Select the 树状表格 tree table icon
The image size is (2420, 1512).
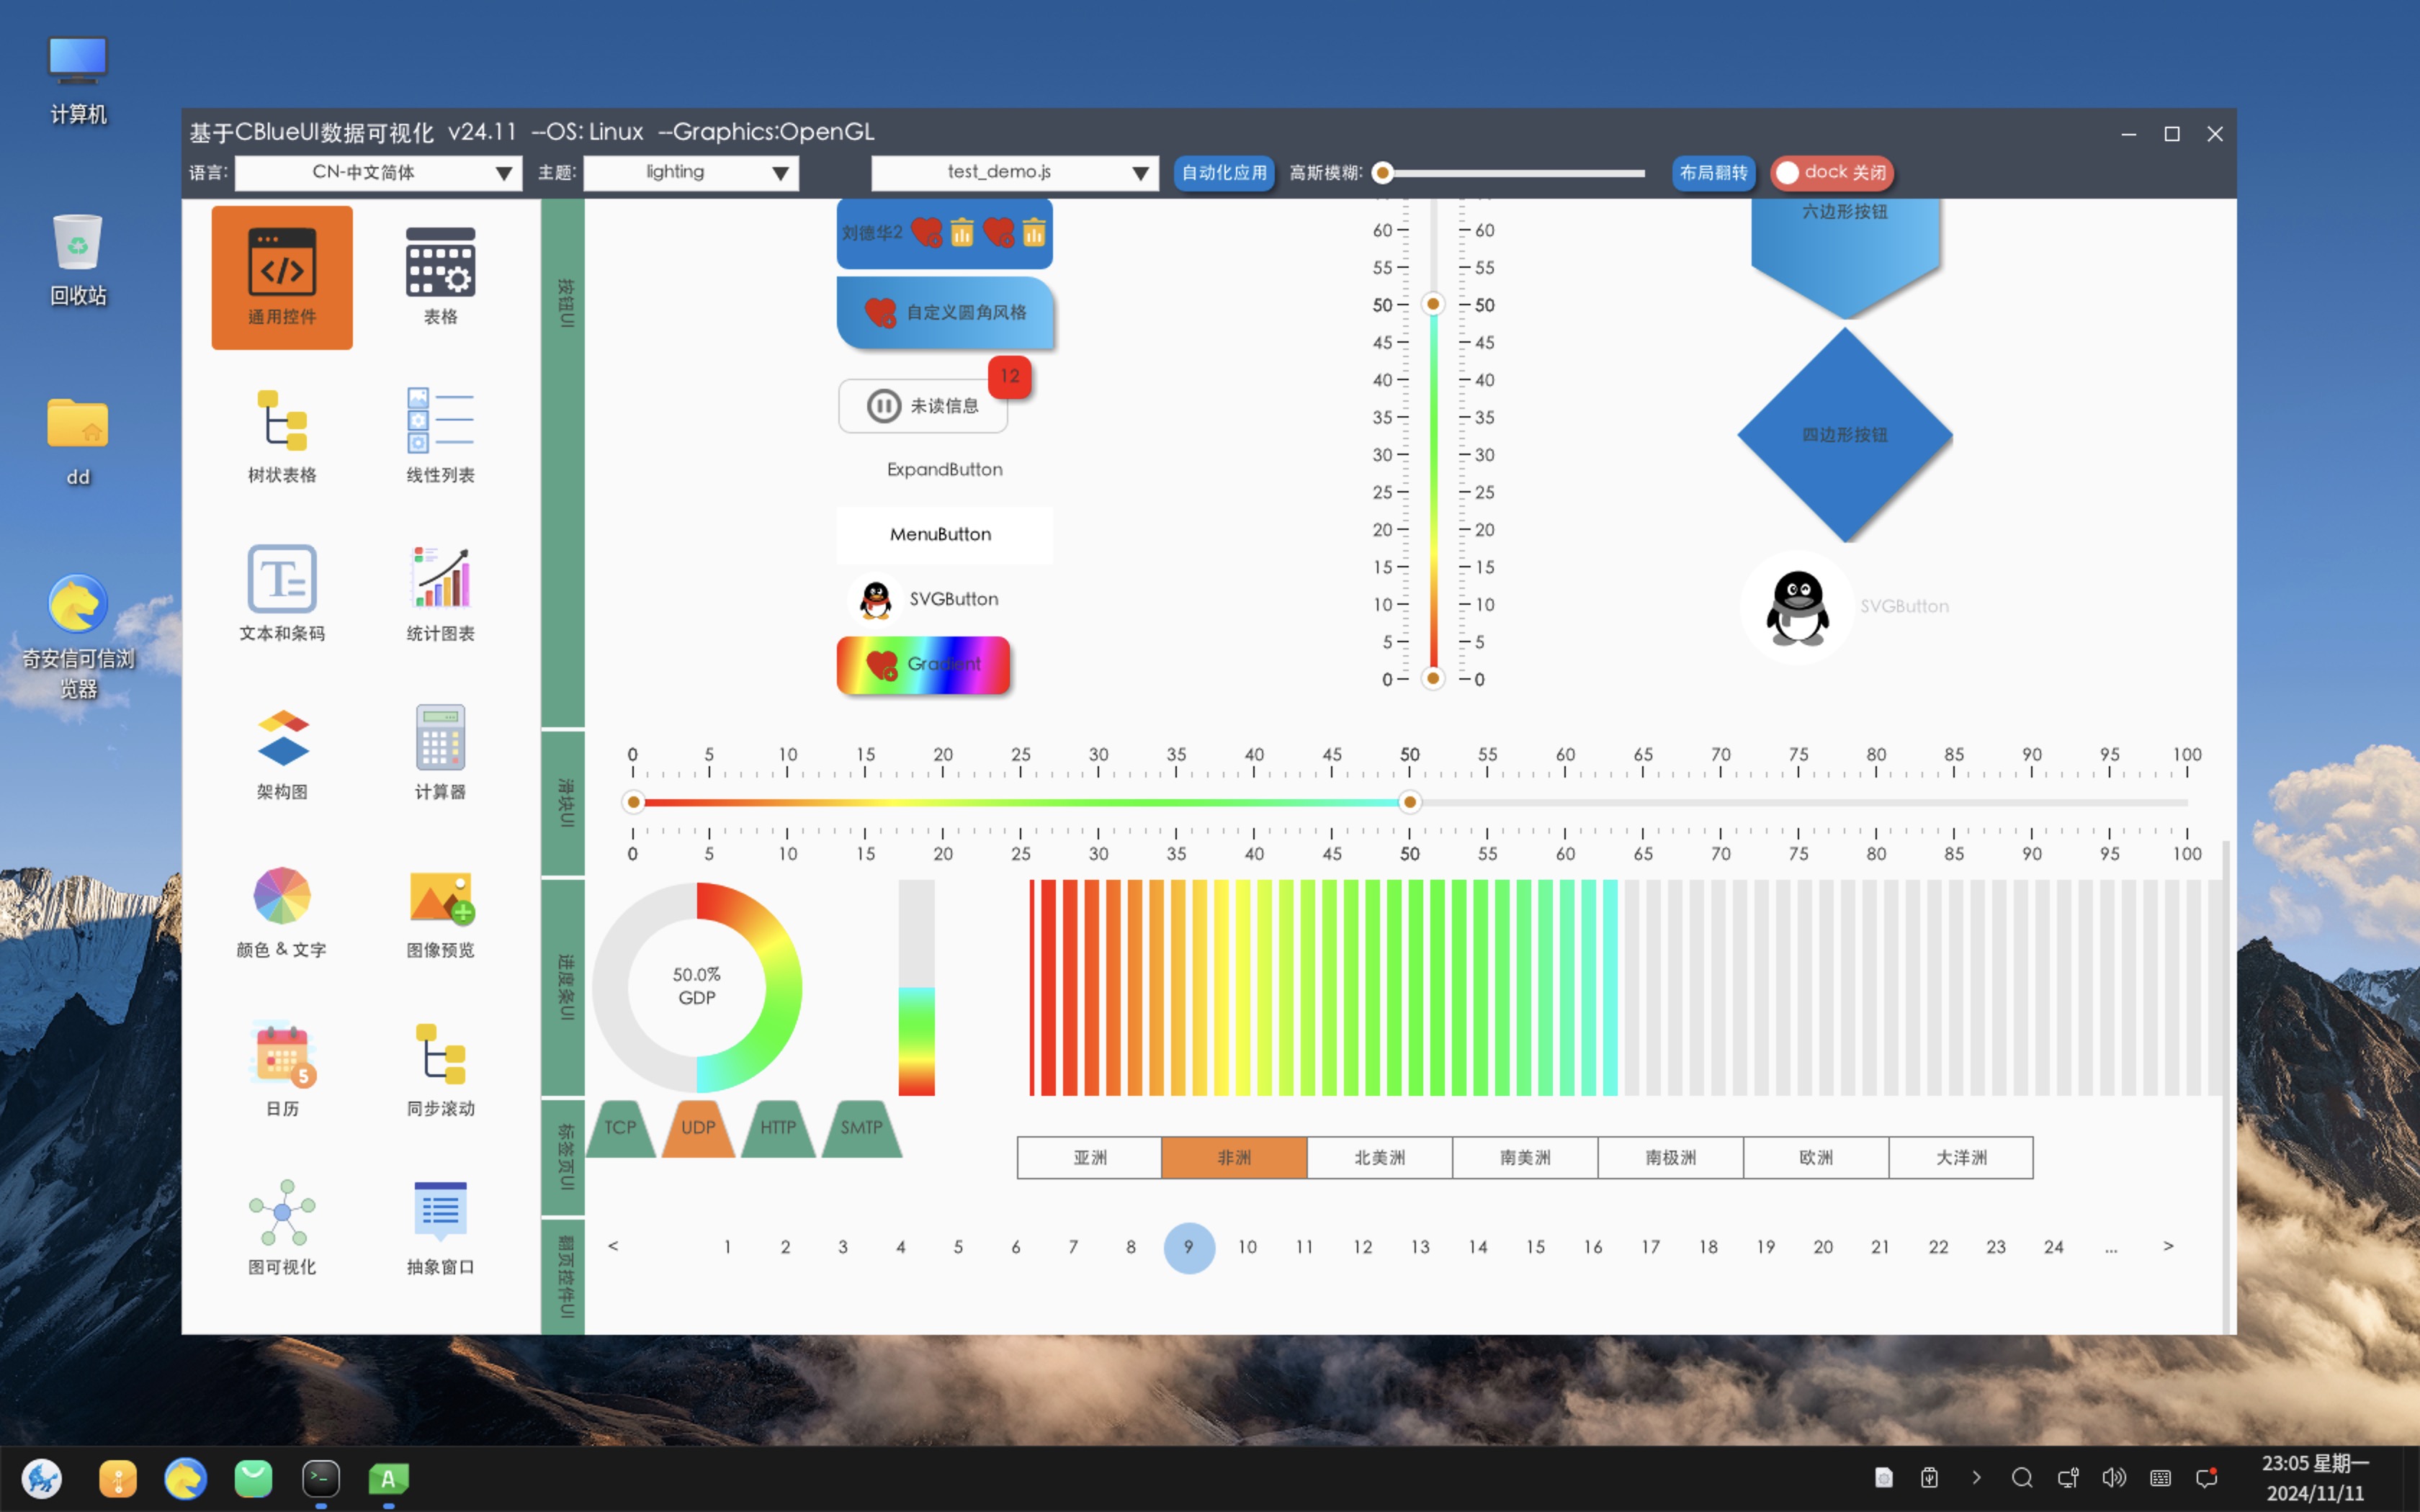(x=282, y=421)
